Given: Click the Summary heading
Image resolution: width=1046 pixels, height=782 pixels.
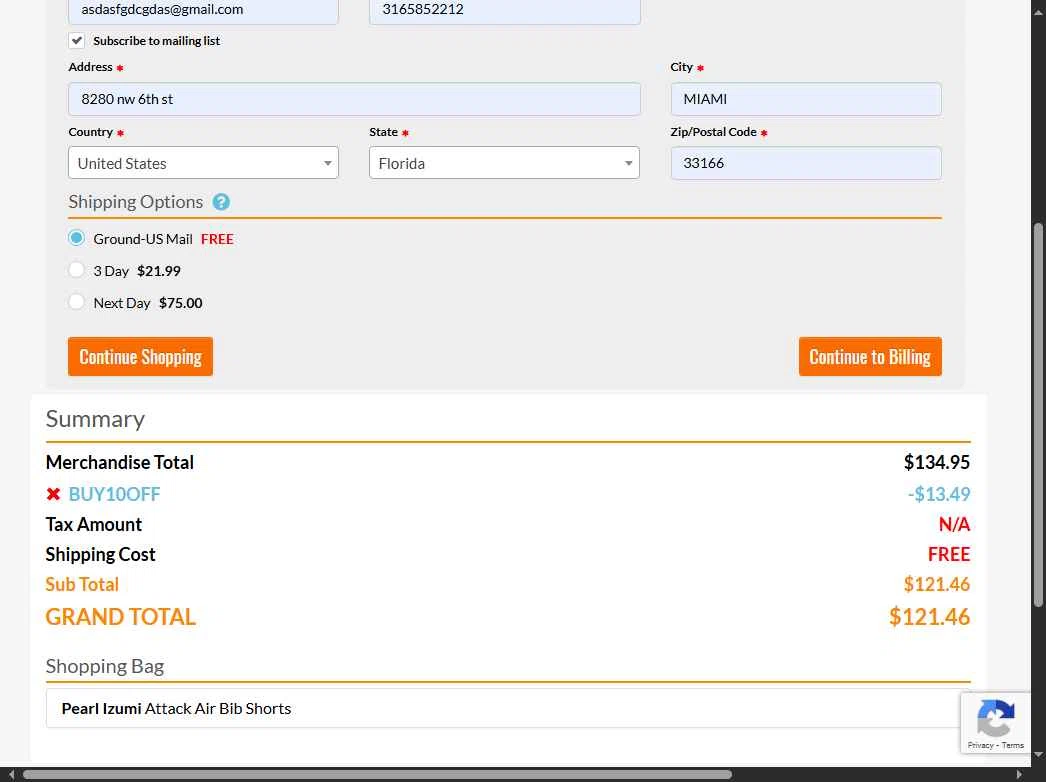Looking at the screenshot, I should pyautogui.click(x=95, y=419).
